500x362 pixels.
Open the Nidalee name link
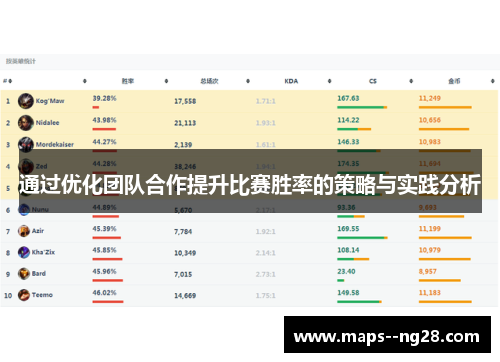(x=47, y=123)
